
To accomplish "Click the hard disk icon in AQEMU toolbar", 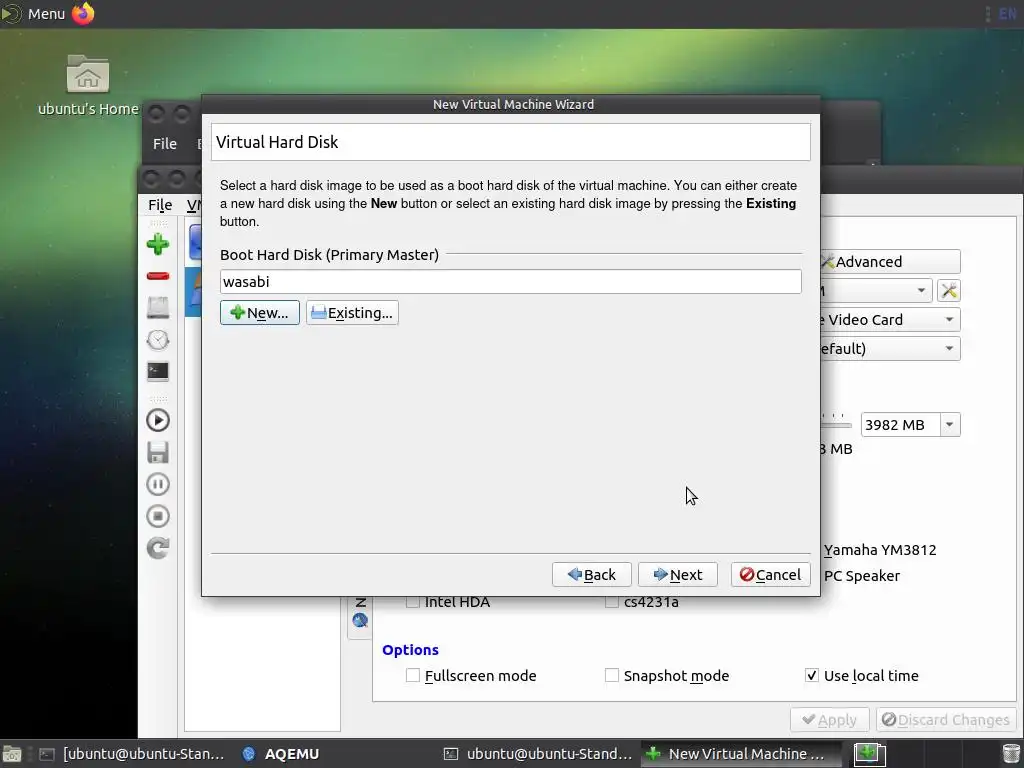I will tap(157, 308).
